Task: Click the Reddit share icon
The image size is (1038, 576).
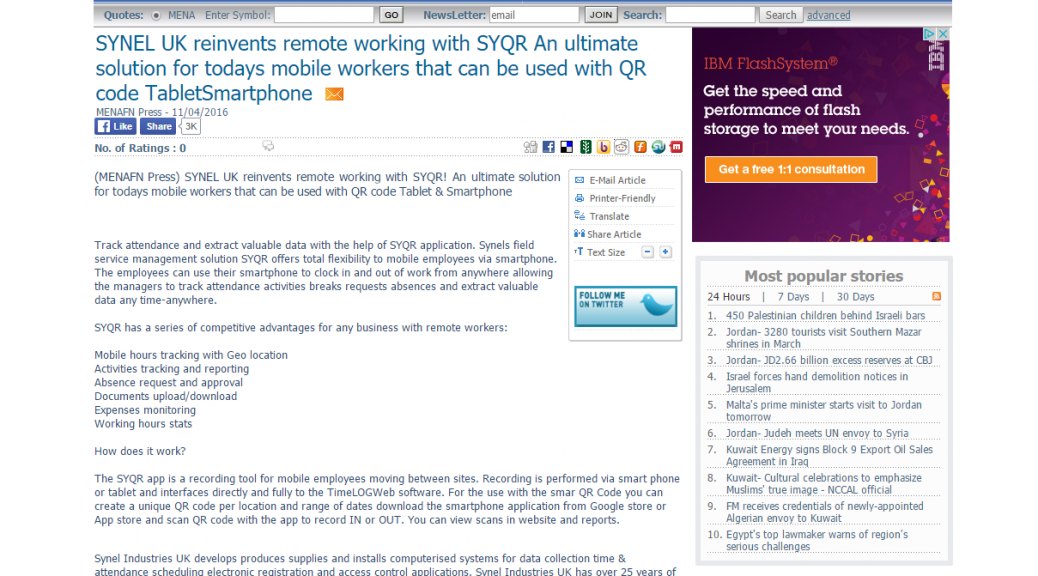Action: (x=622, y=147)
